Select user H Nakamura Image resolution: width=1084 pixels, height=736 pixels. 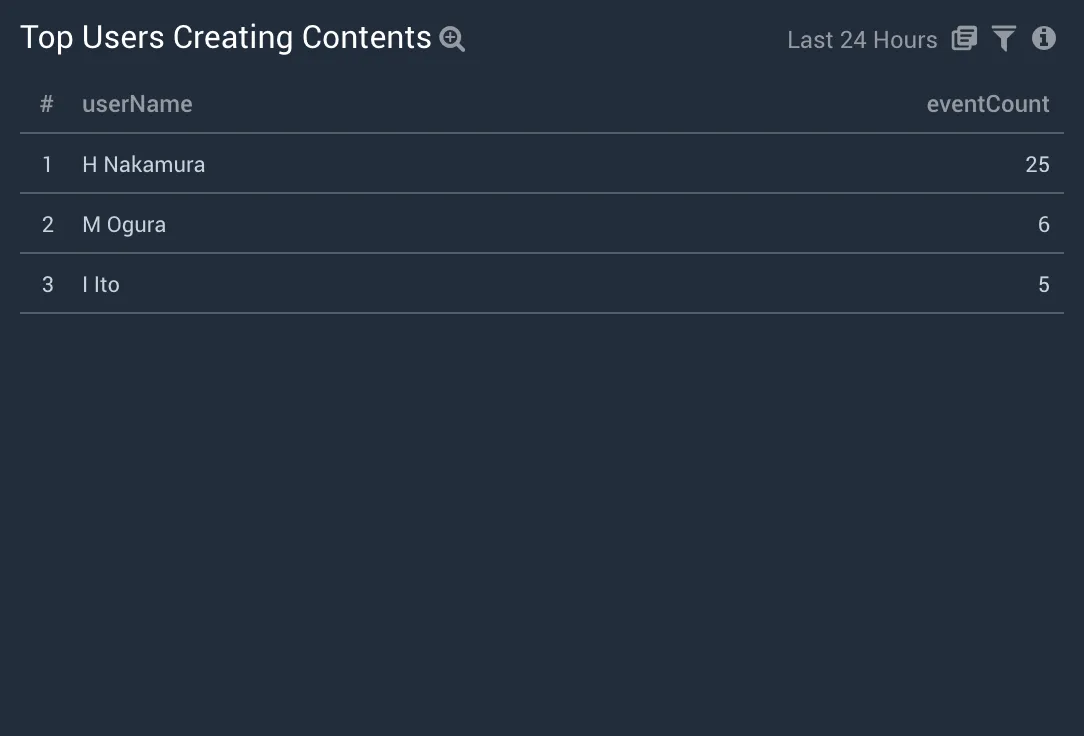point(143,164)
